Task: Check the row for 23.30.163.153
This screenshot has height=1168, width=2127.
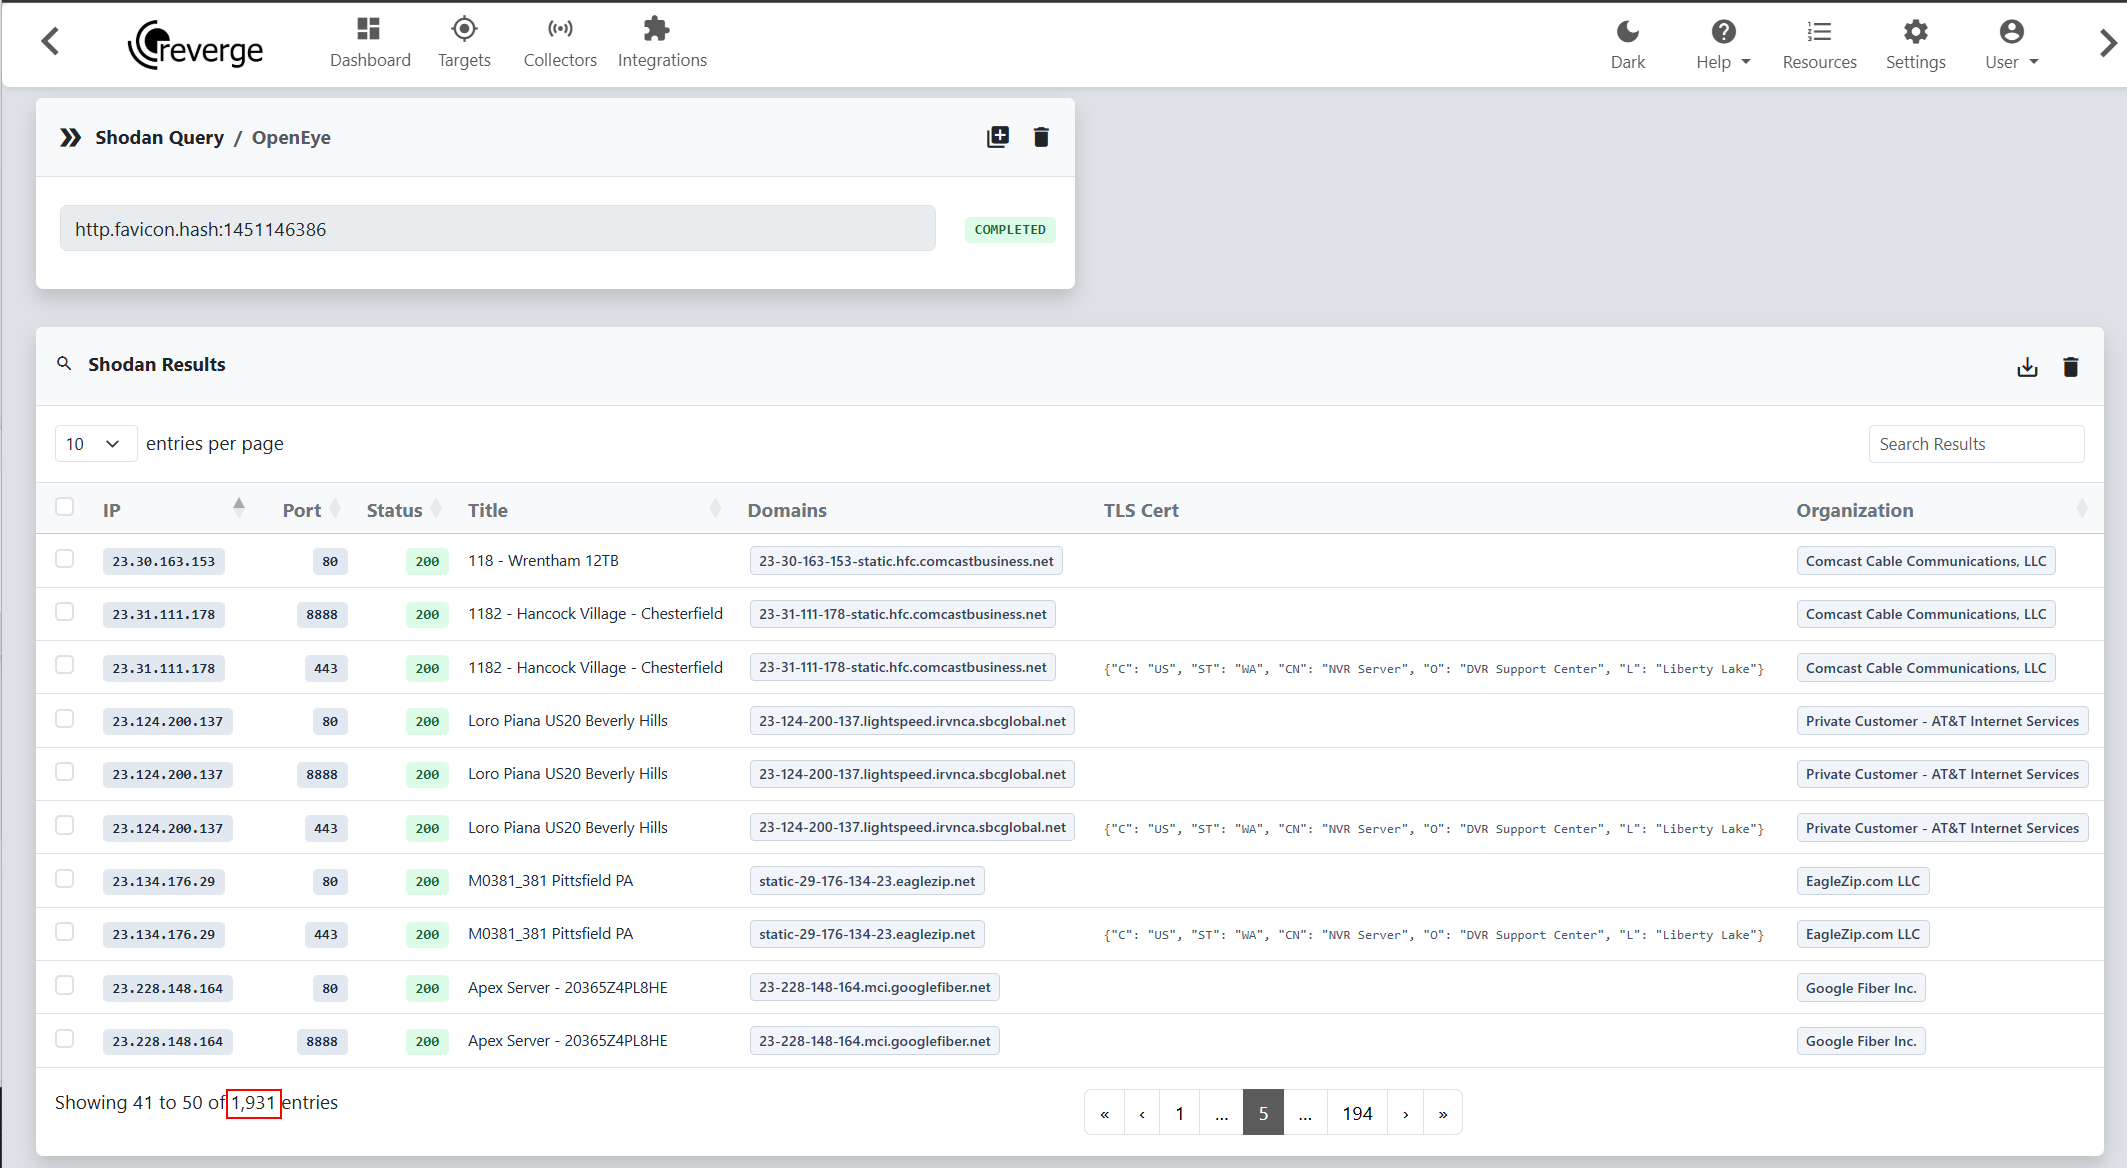Action: [65, 558]
